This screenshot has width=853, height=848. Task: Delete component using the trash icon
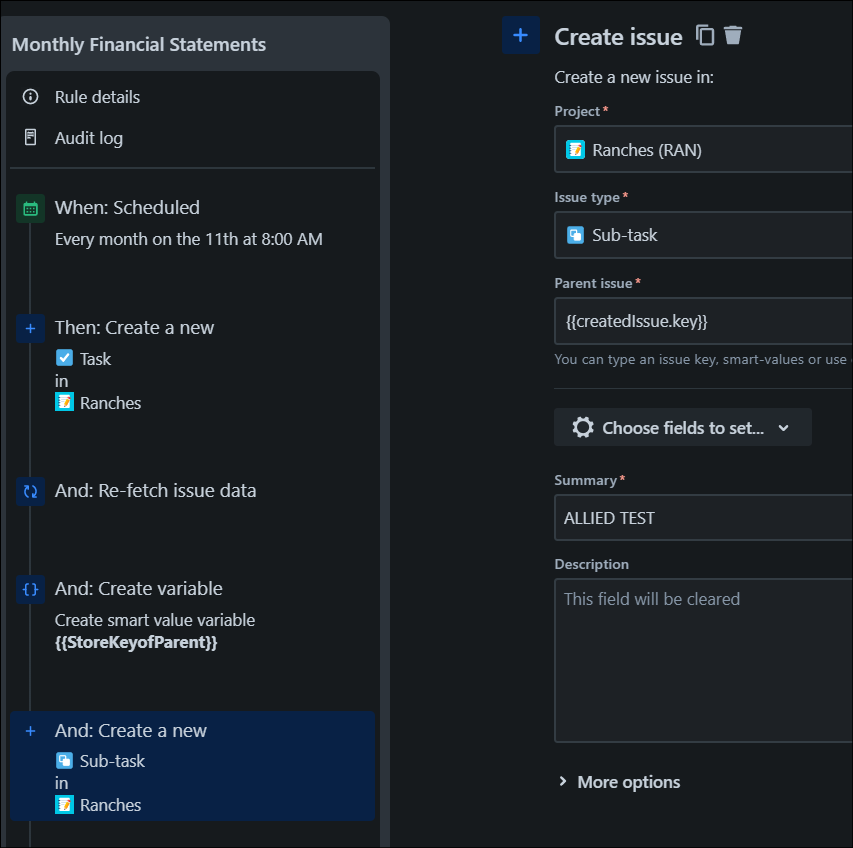733,36
